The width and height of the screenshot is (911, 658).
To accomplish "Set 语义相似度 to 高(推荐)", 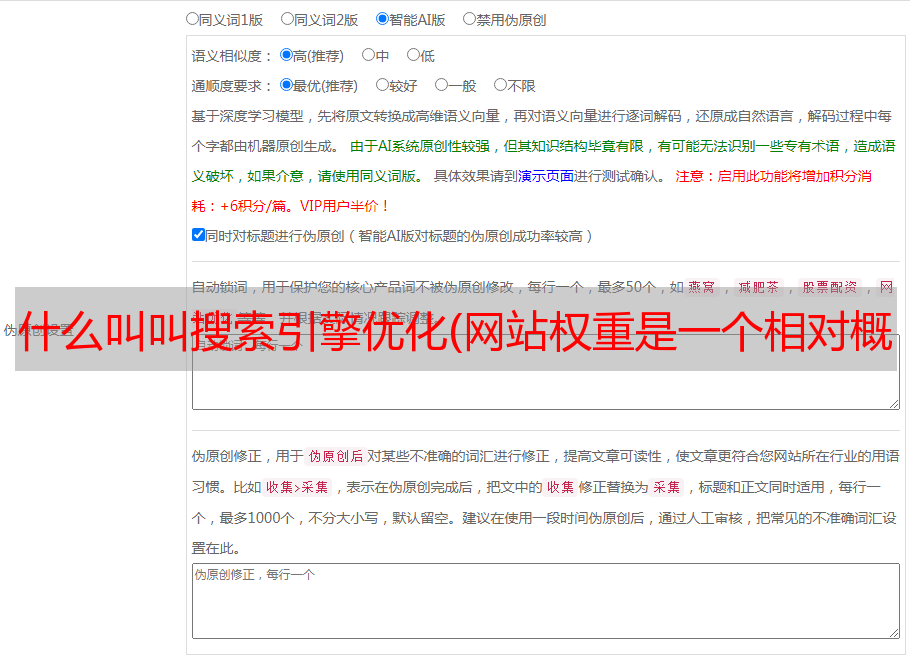I will pyautogui.click(x=286, y=55).
